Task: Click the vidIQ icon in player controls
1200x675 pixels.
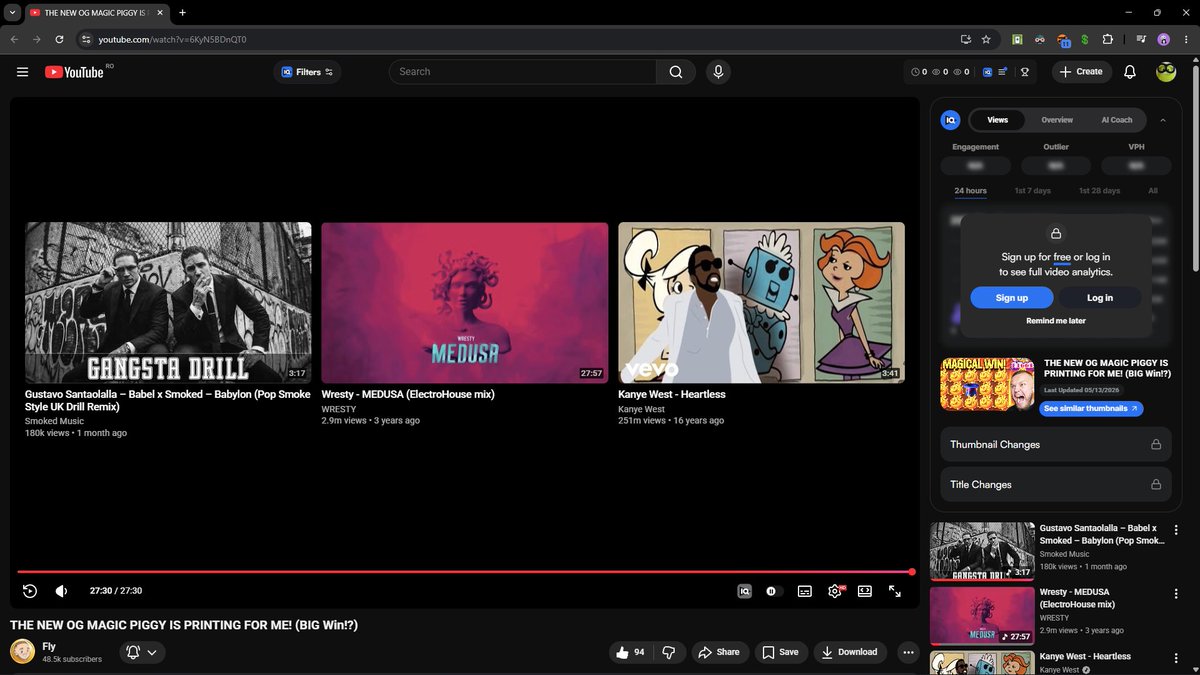Action: pos(744,591)
